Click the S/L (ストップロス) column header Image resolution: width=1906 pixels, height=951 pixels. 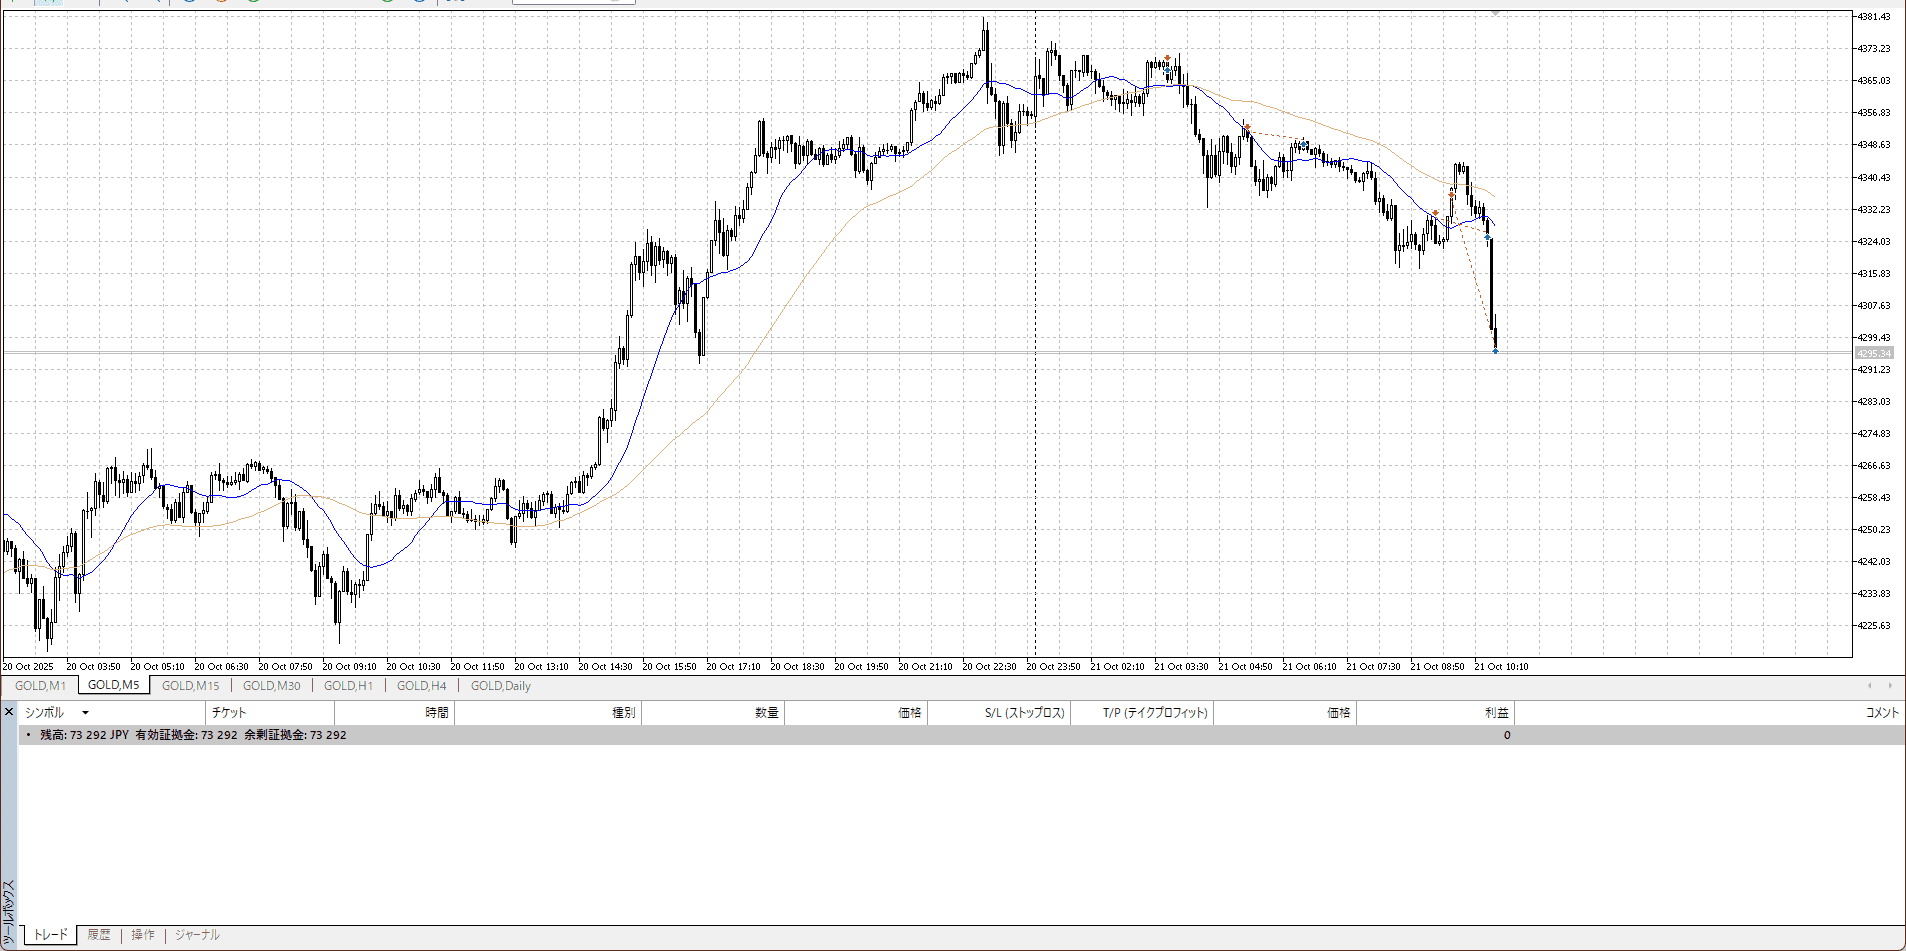1024,713
